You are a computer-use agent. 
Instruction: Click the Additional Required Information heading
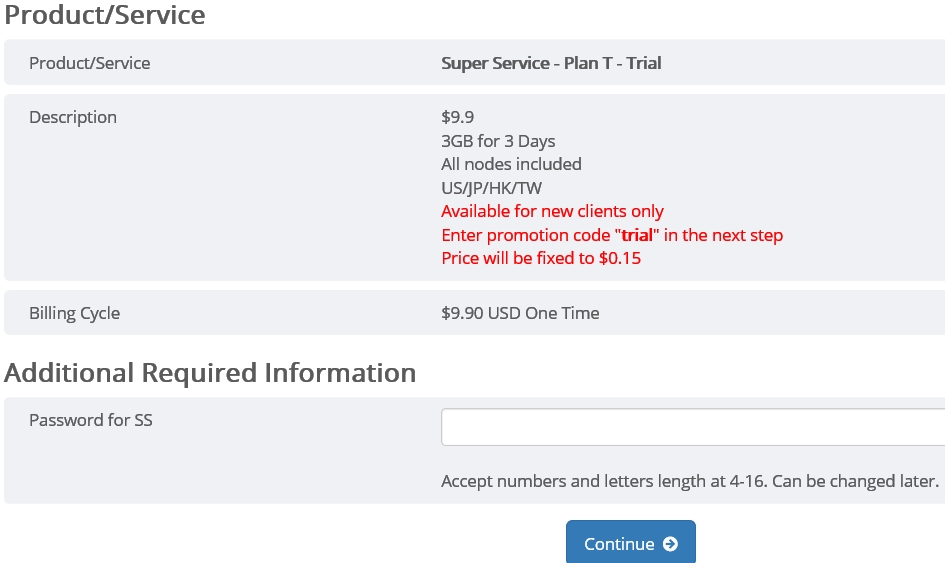210,372
